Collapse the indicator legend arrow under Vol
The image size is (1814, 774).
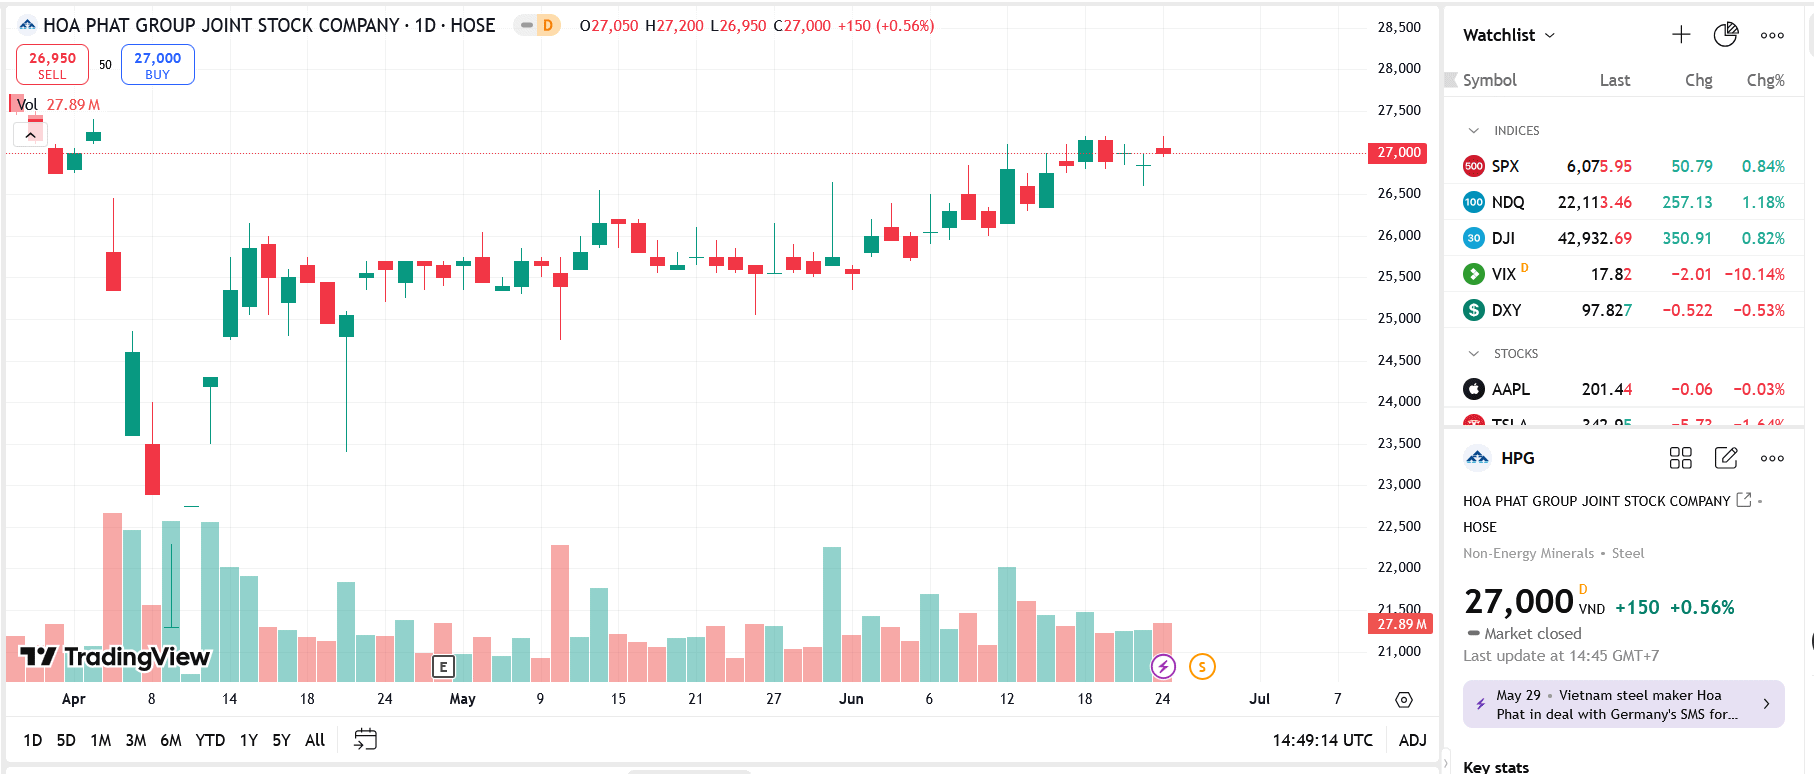point(31,134)
